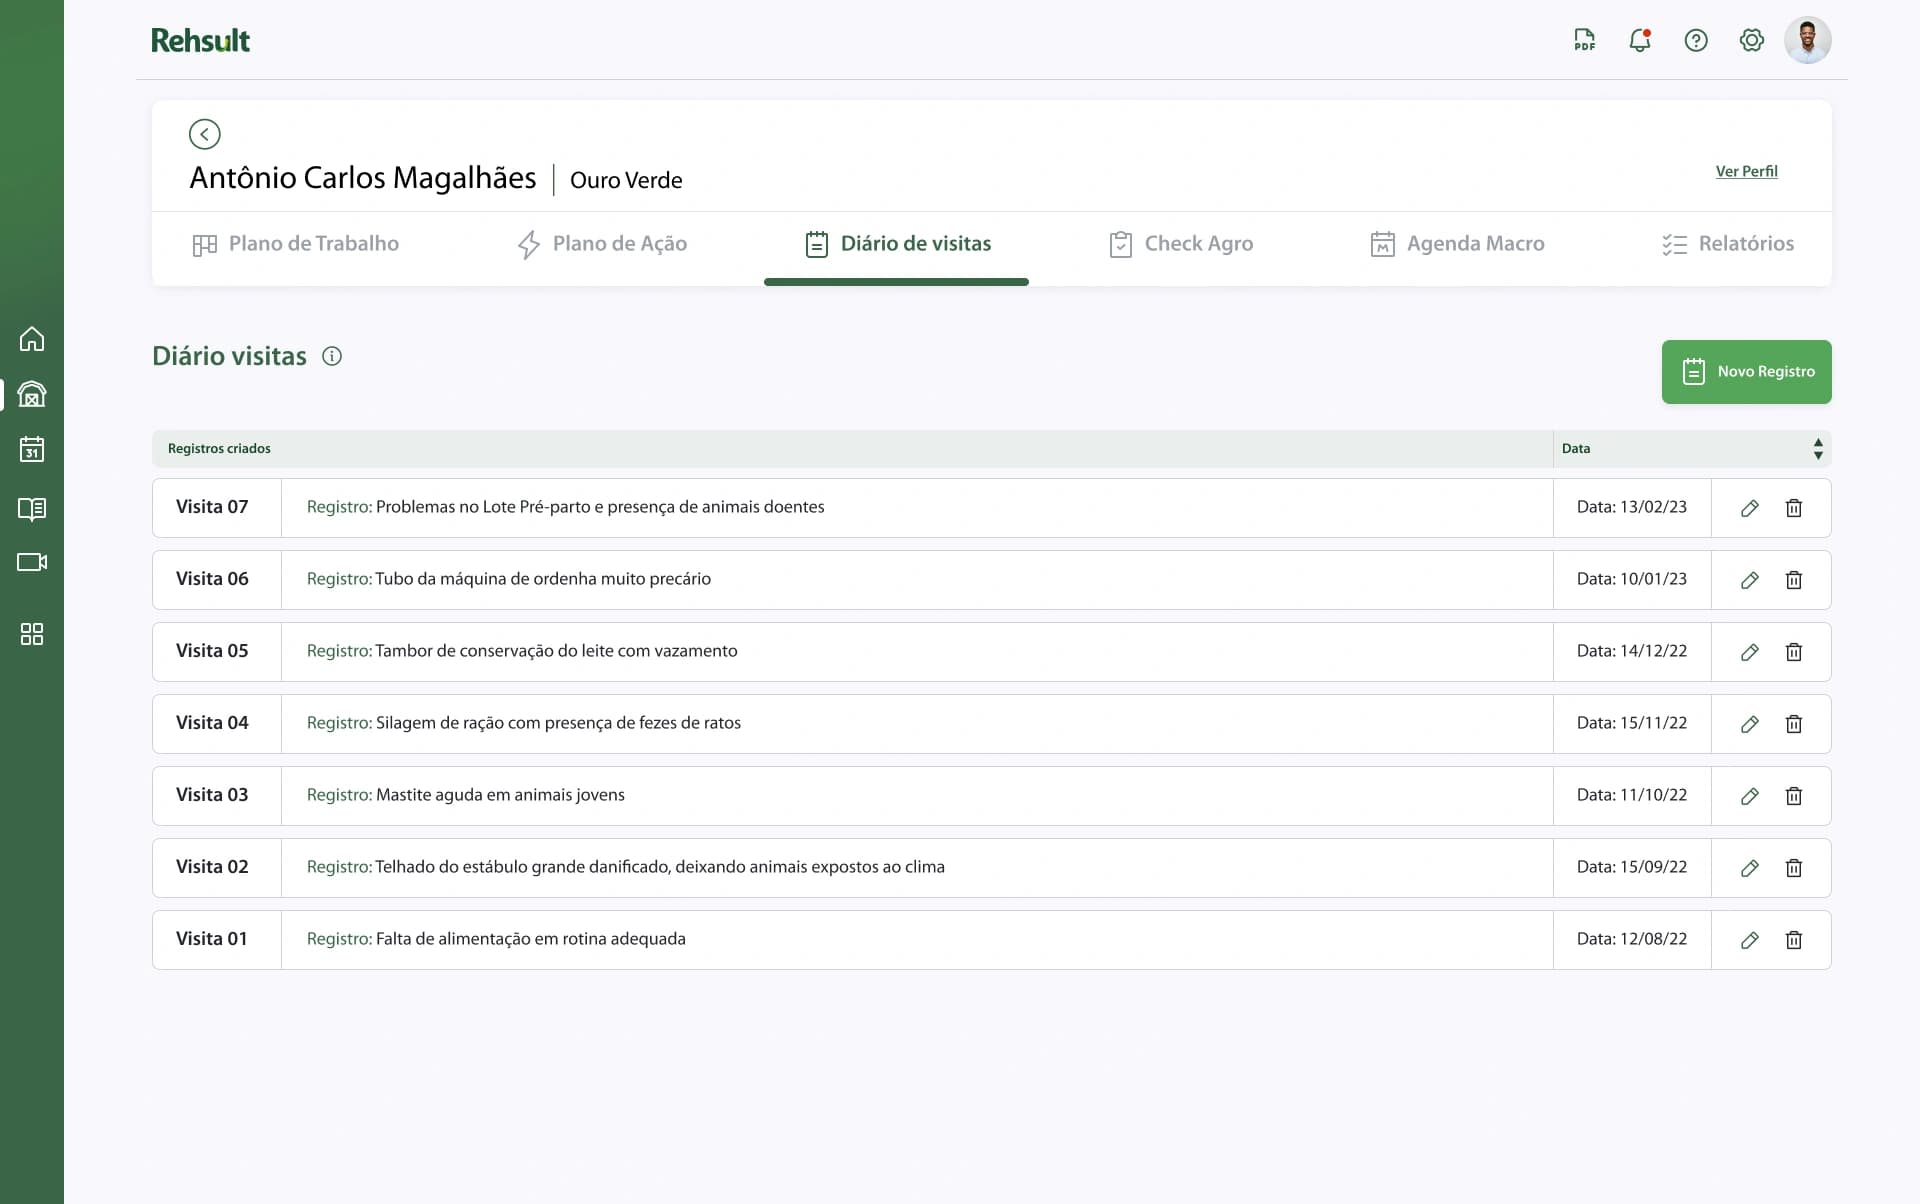Open Home in the sidebar
Screen dimensions: 1920x1204
click(32, 339)
